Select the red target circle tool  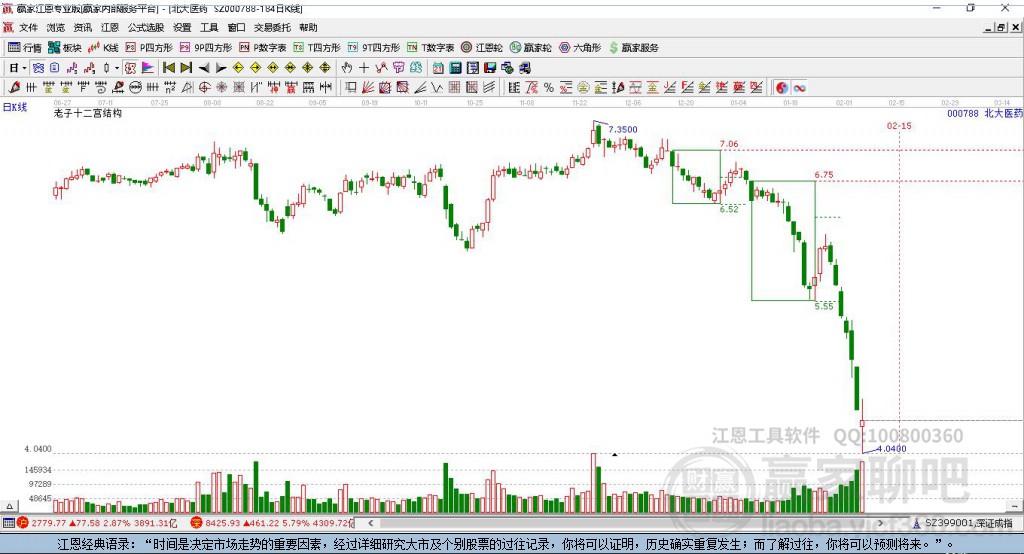click(x=204, y=88)
